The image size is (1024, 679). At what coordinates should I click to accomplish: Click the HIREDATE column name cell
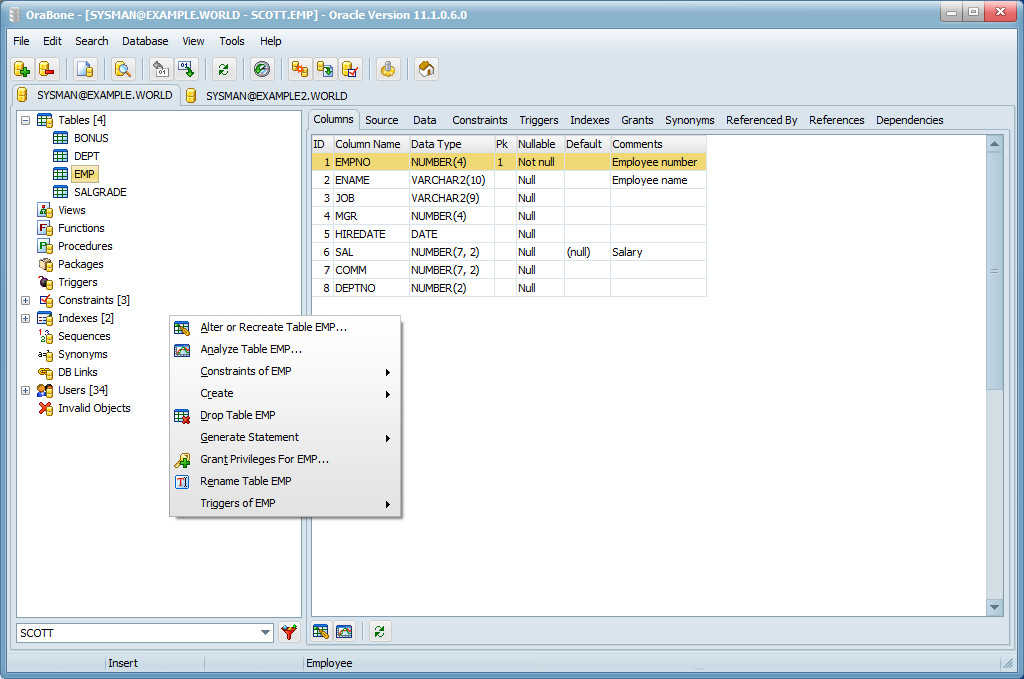click(x=371, y=234)
